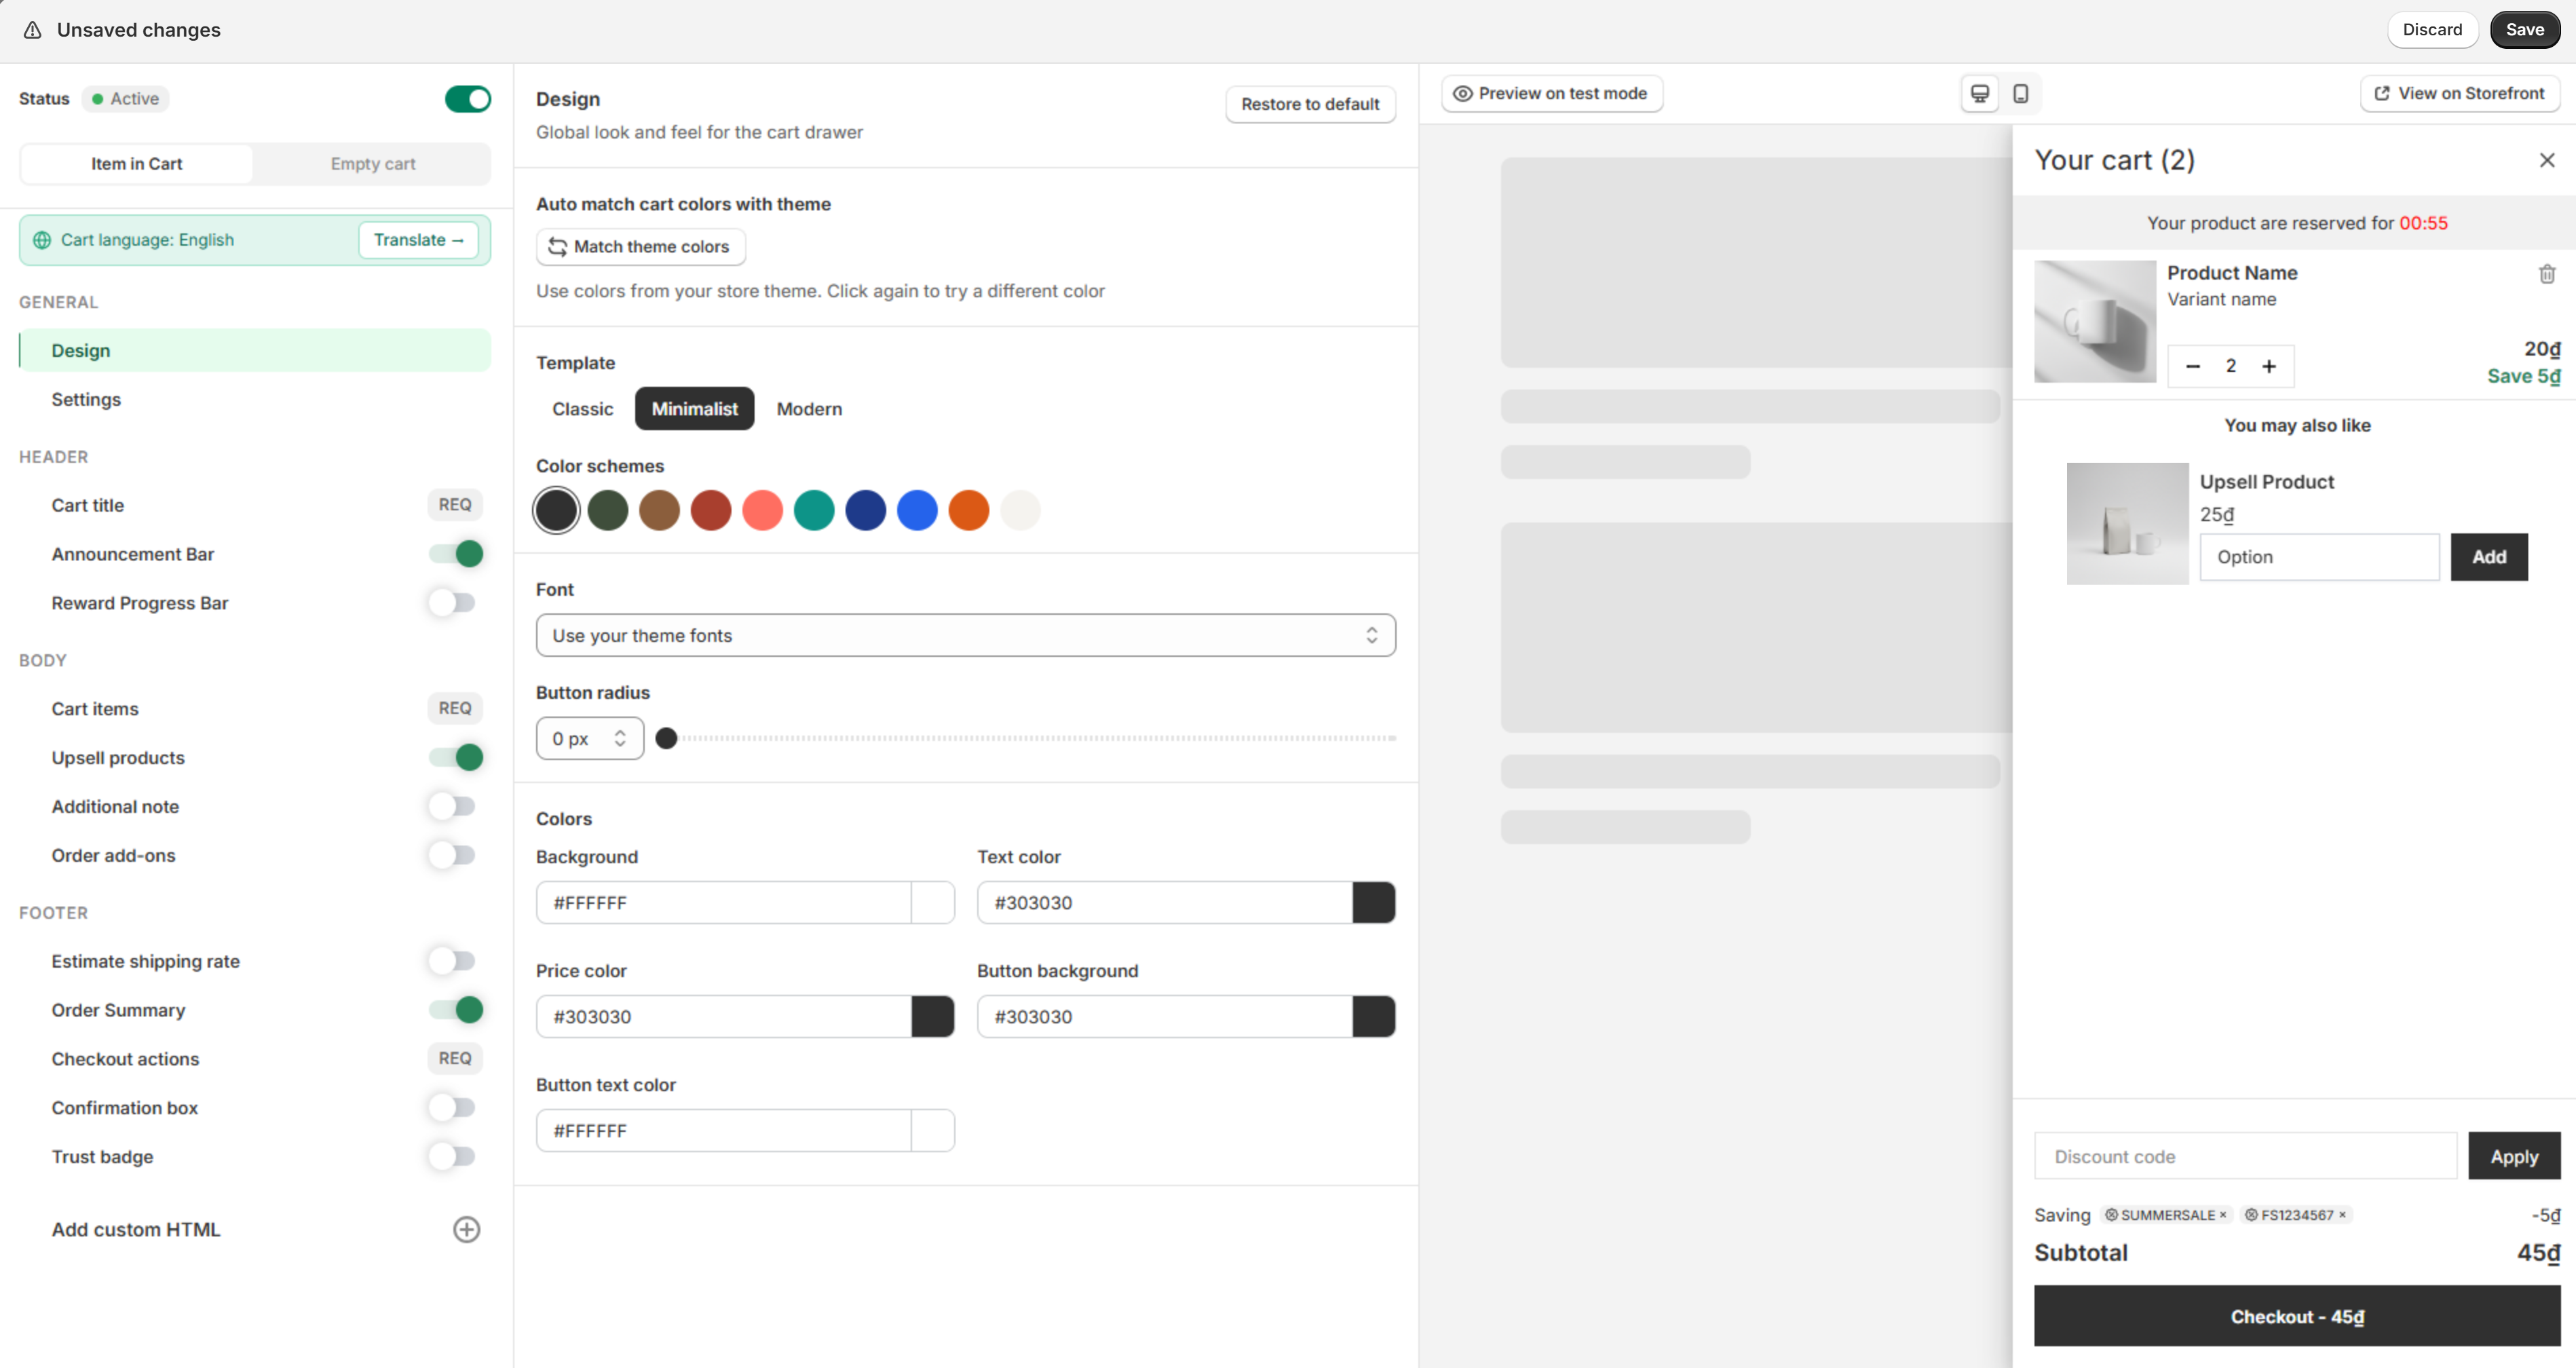
Task: Open the Button background swatch picker
Action: [x=1374, y=1017]
